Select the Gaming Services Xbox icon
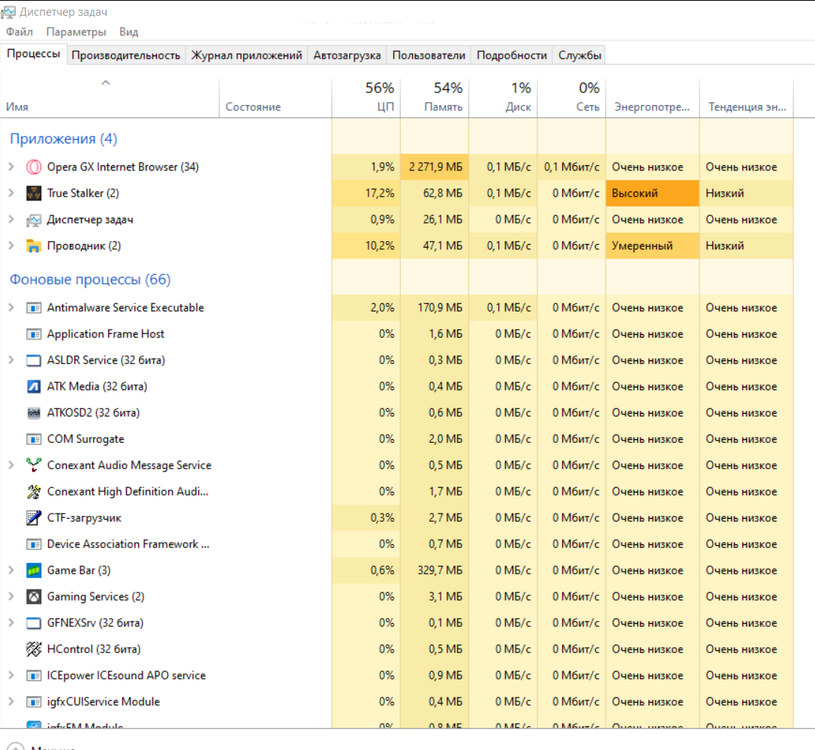The width and height of the screenshot is (815, 750). [x=34, y=597]
